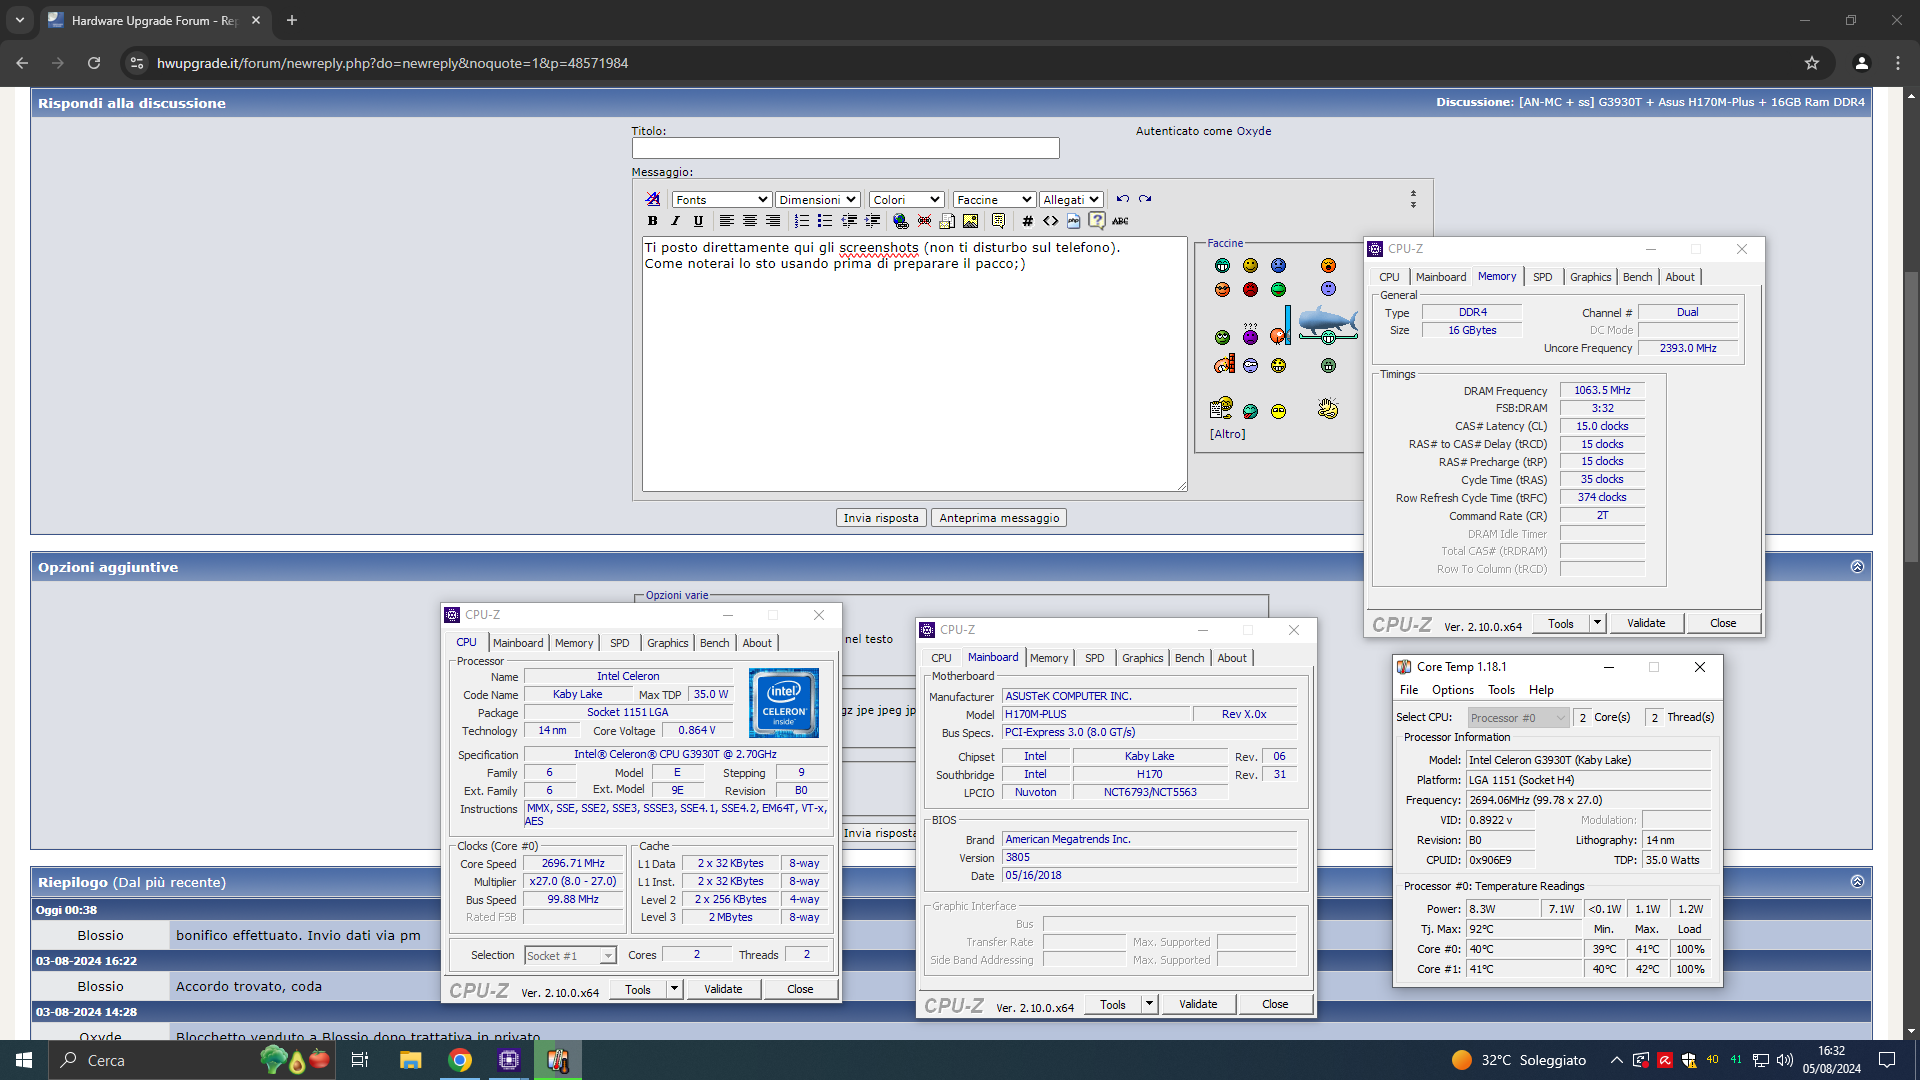Image resolution: width=1920 pixels, height=1080 pixels.
Task: Click Close in CPU-Z Mainboard window
Action: [1275, 1004]
